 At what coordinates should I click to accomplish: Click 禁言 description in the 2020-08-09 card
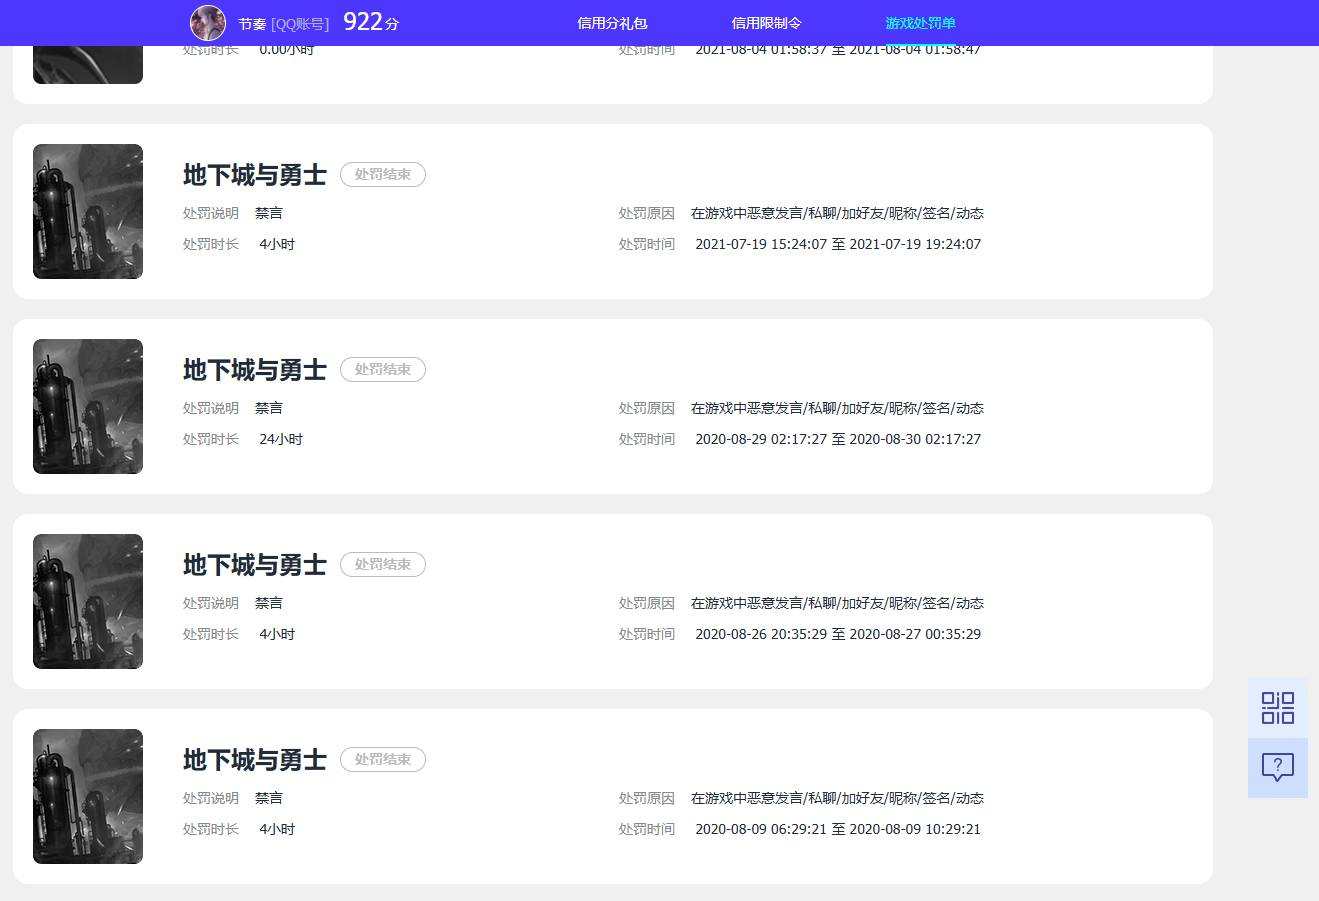pos(269,798)
